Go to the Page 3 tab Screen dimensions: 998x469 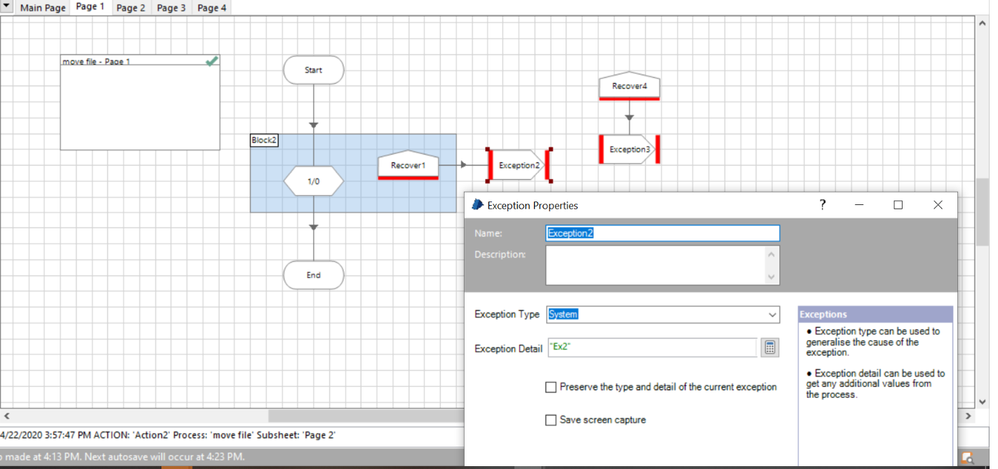(x=171, y=8)
